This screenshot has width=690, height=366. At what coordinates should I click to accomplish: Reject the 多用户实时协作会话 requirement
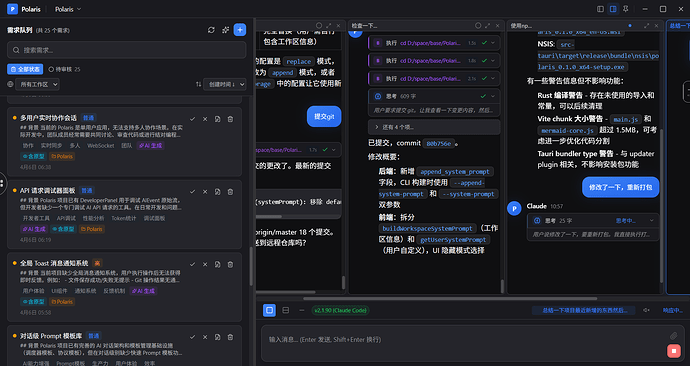click(x=205, y=119)
